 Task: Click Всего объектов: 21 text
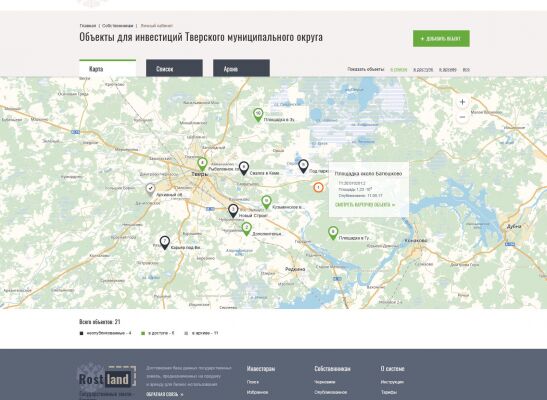point(100,322)
